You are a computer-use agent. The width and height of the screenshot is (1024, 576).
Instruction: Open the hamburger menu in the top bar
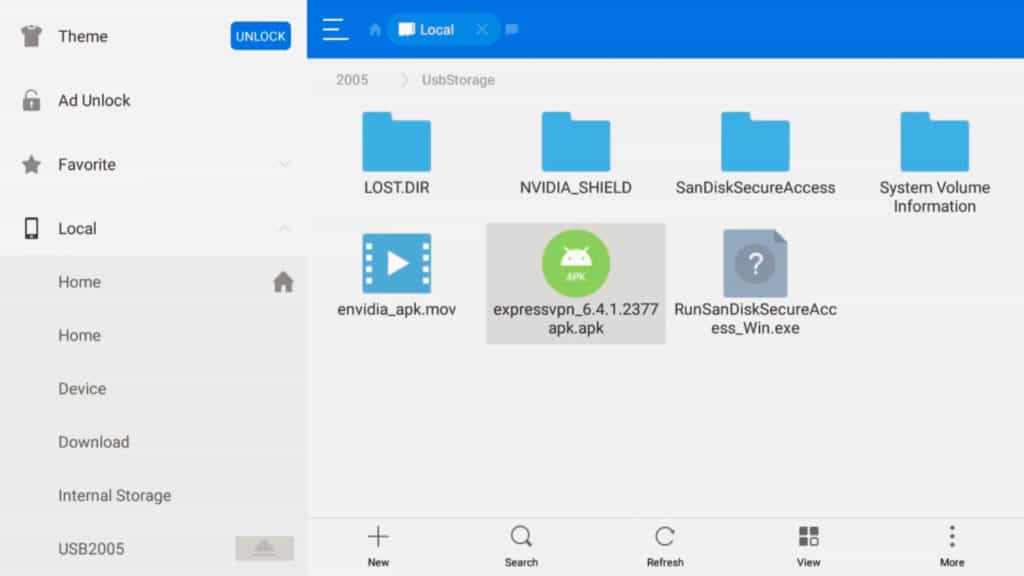(335, 29)
